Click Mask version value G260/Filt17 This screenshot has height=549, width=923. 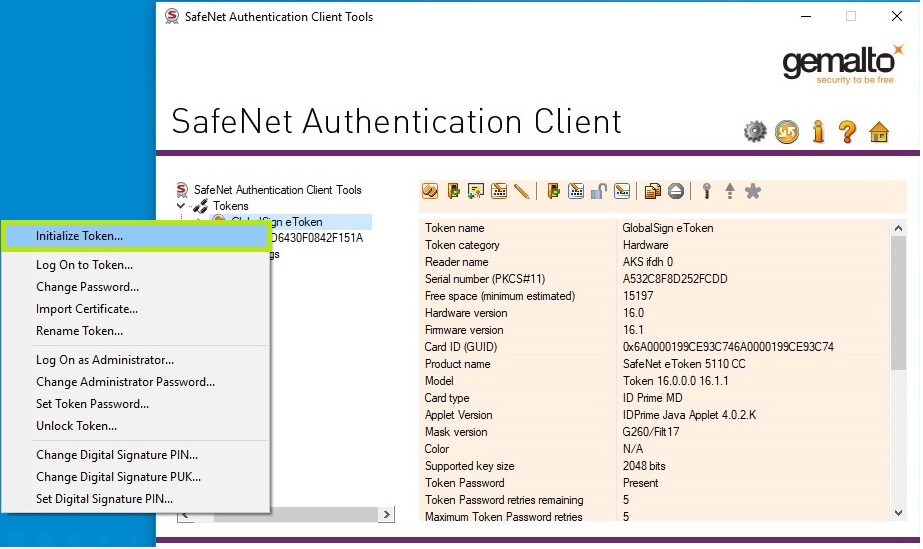tap(650, 432)
